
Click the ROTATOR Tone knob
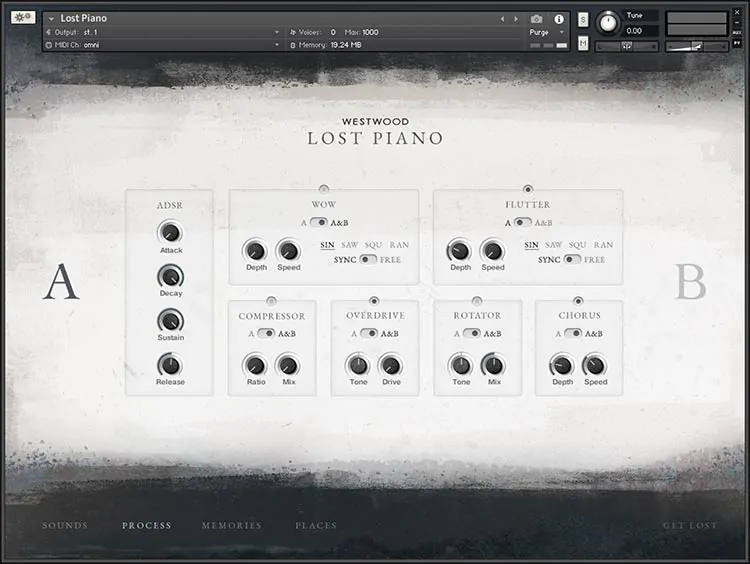461,365
